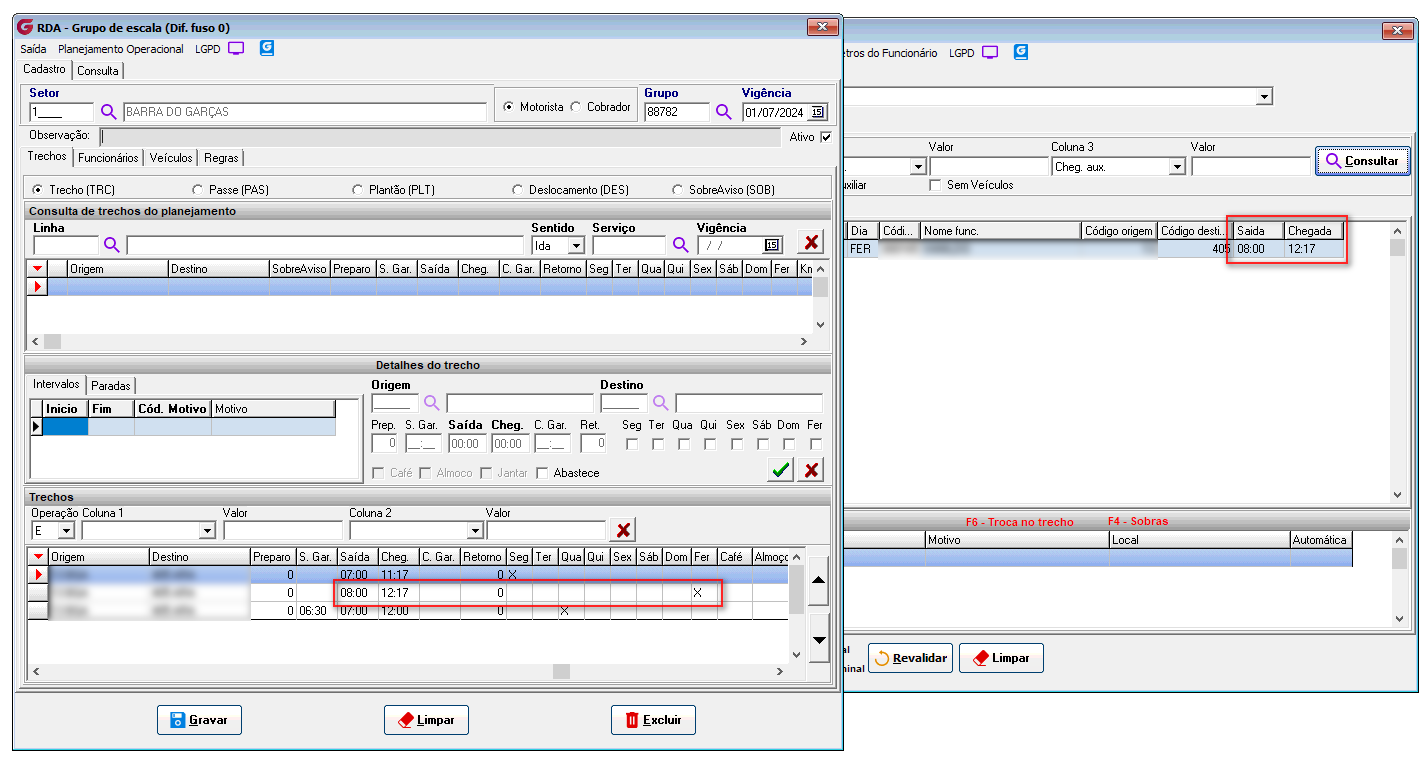Select the Motorista radio button

coord(509,107)
